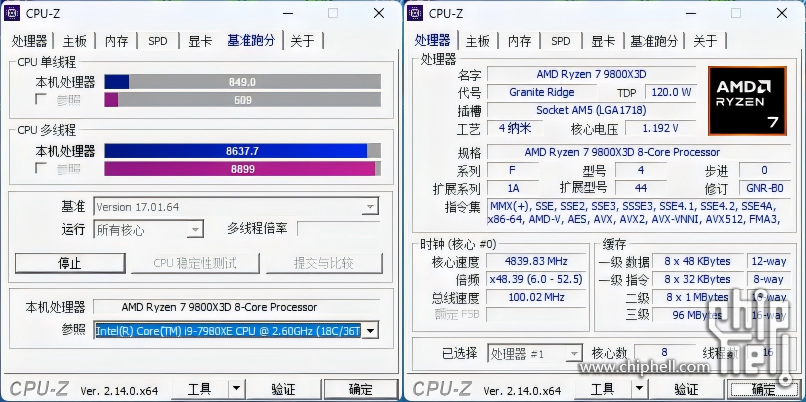Click core speed value 4839.83 MHz
Screen dimensions: 806x402
(x=536, y=261)
